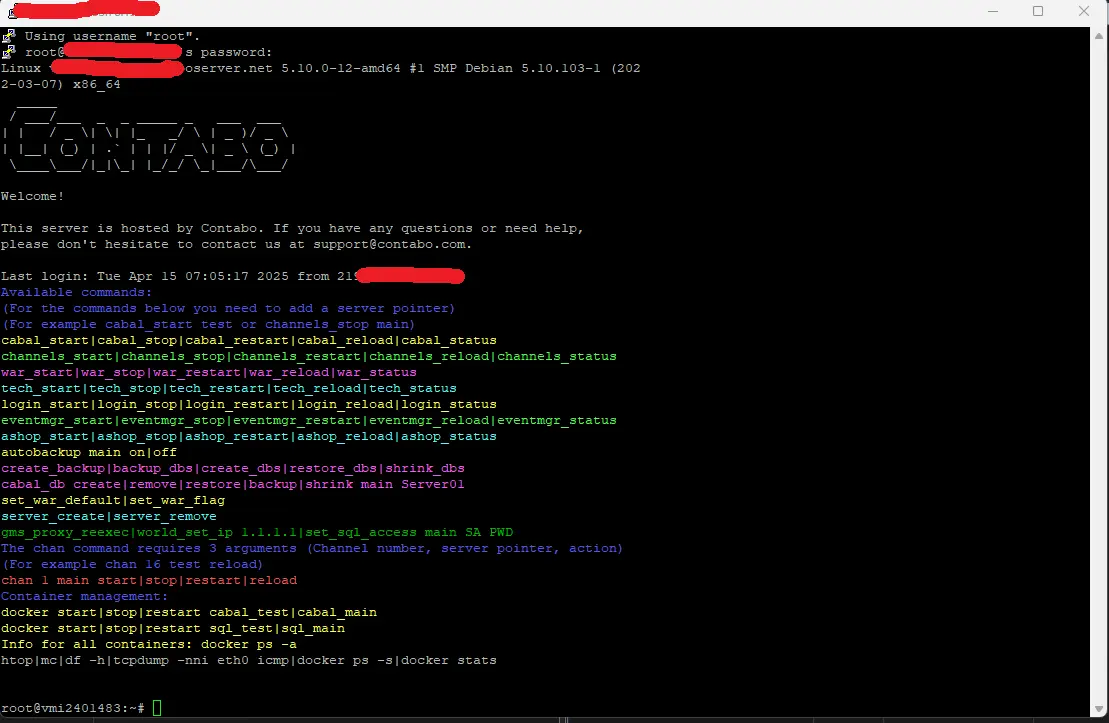The image size is (1109, 723).
Task: Click the 'htop' command text
Action: point(17,661)
